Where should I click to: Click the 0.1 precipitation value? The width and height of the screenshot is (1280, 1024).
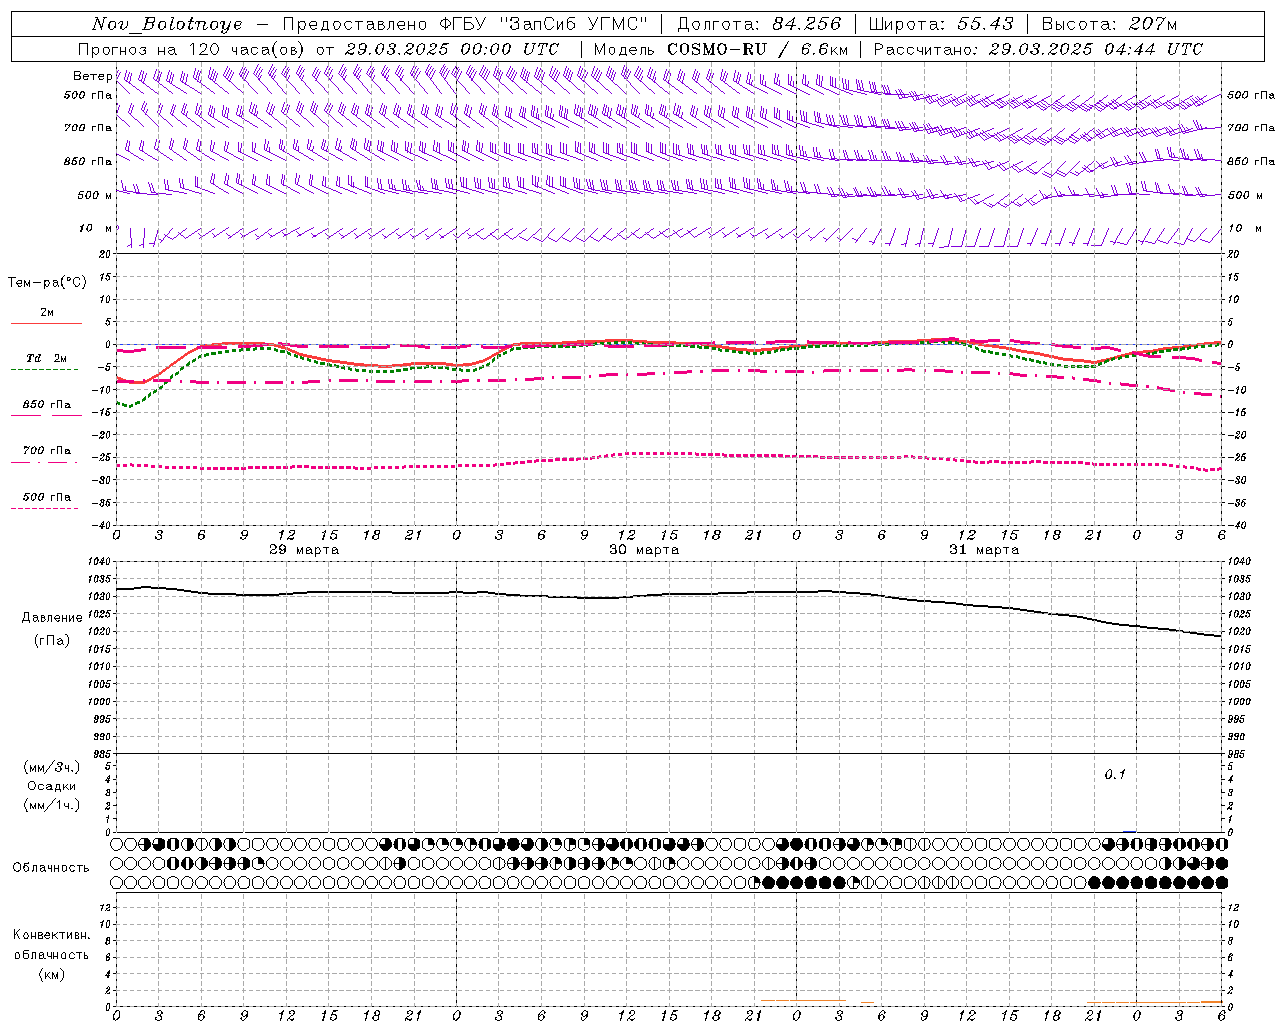tap(1115, 774)
